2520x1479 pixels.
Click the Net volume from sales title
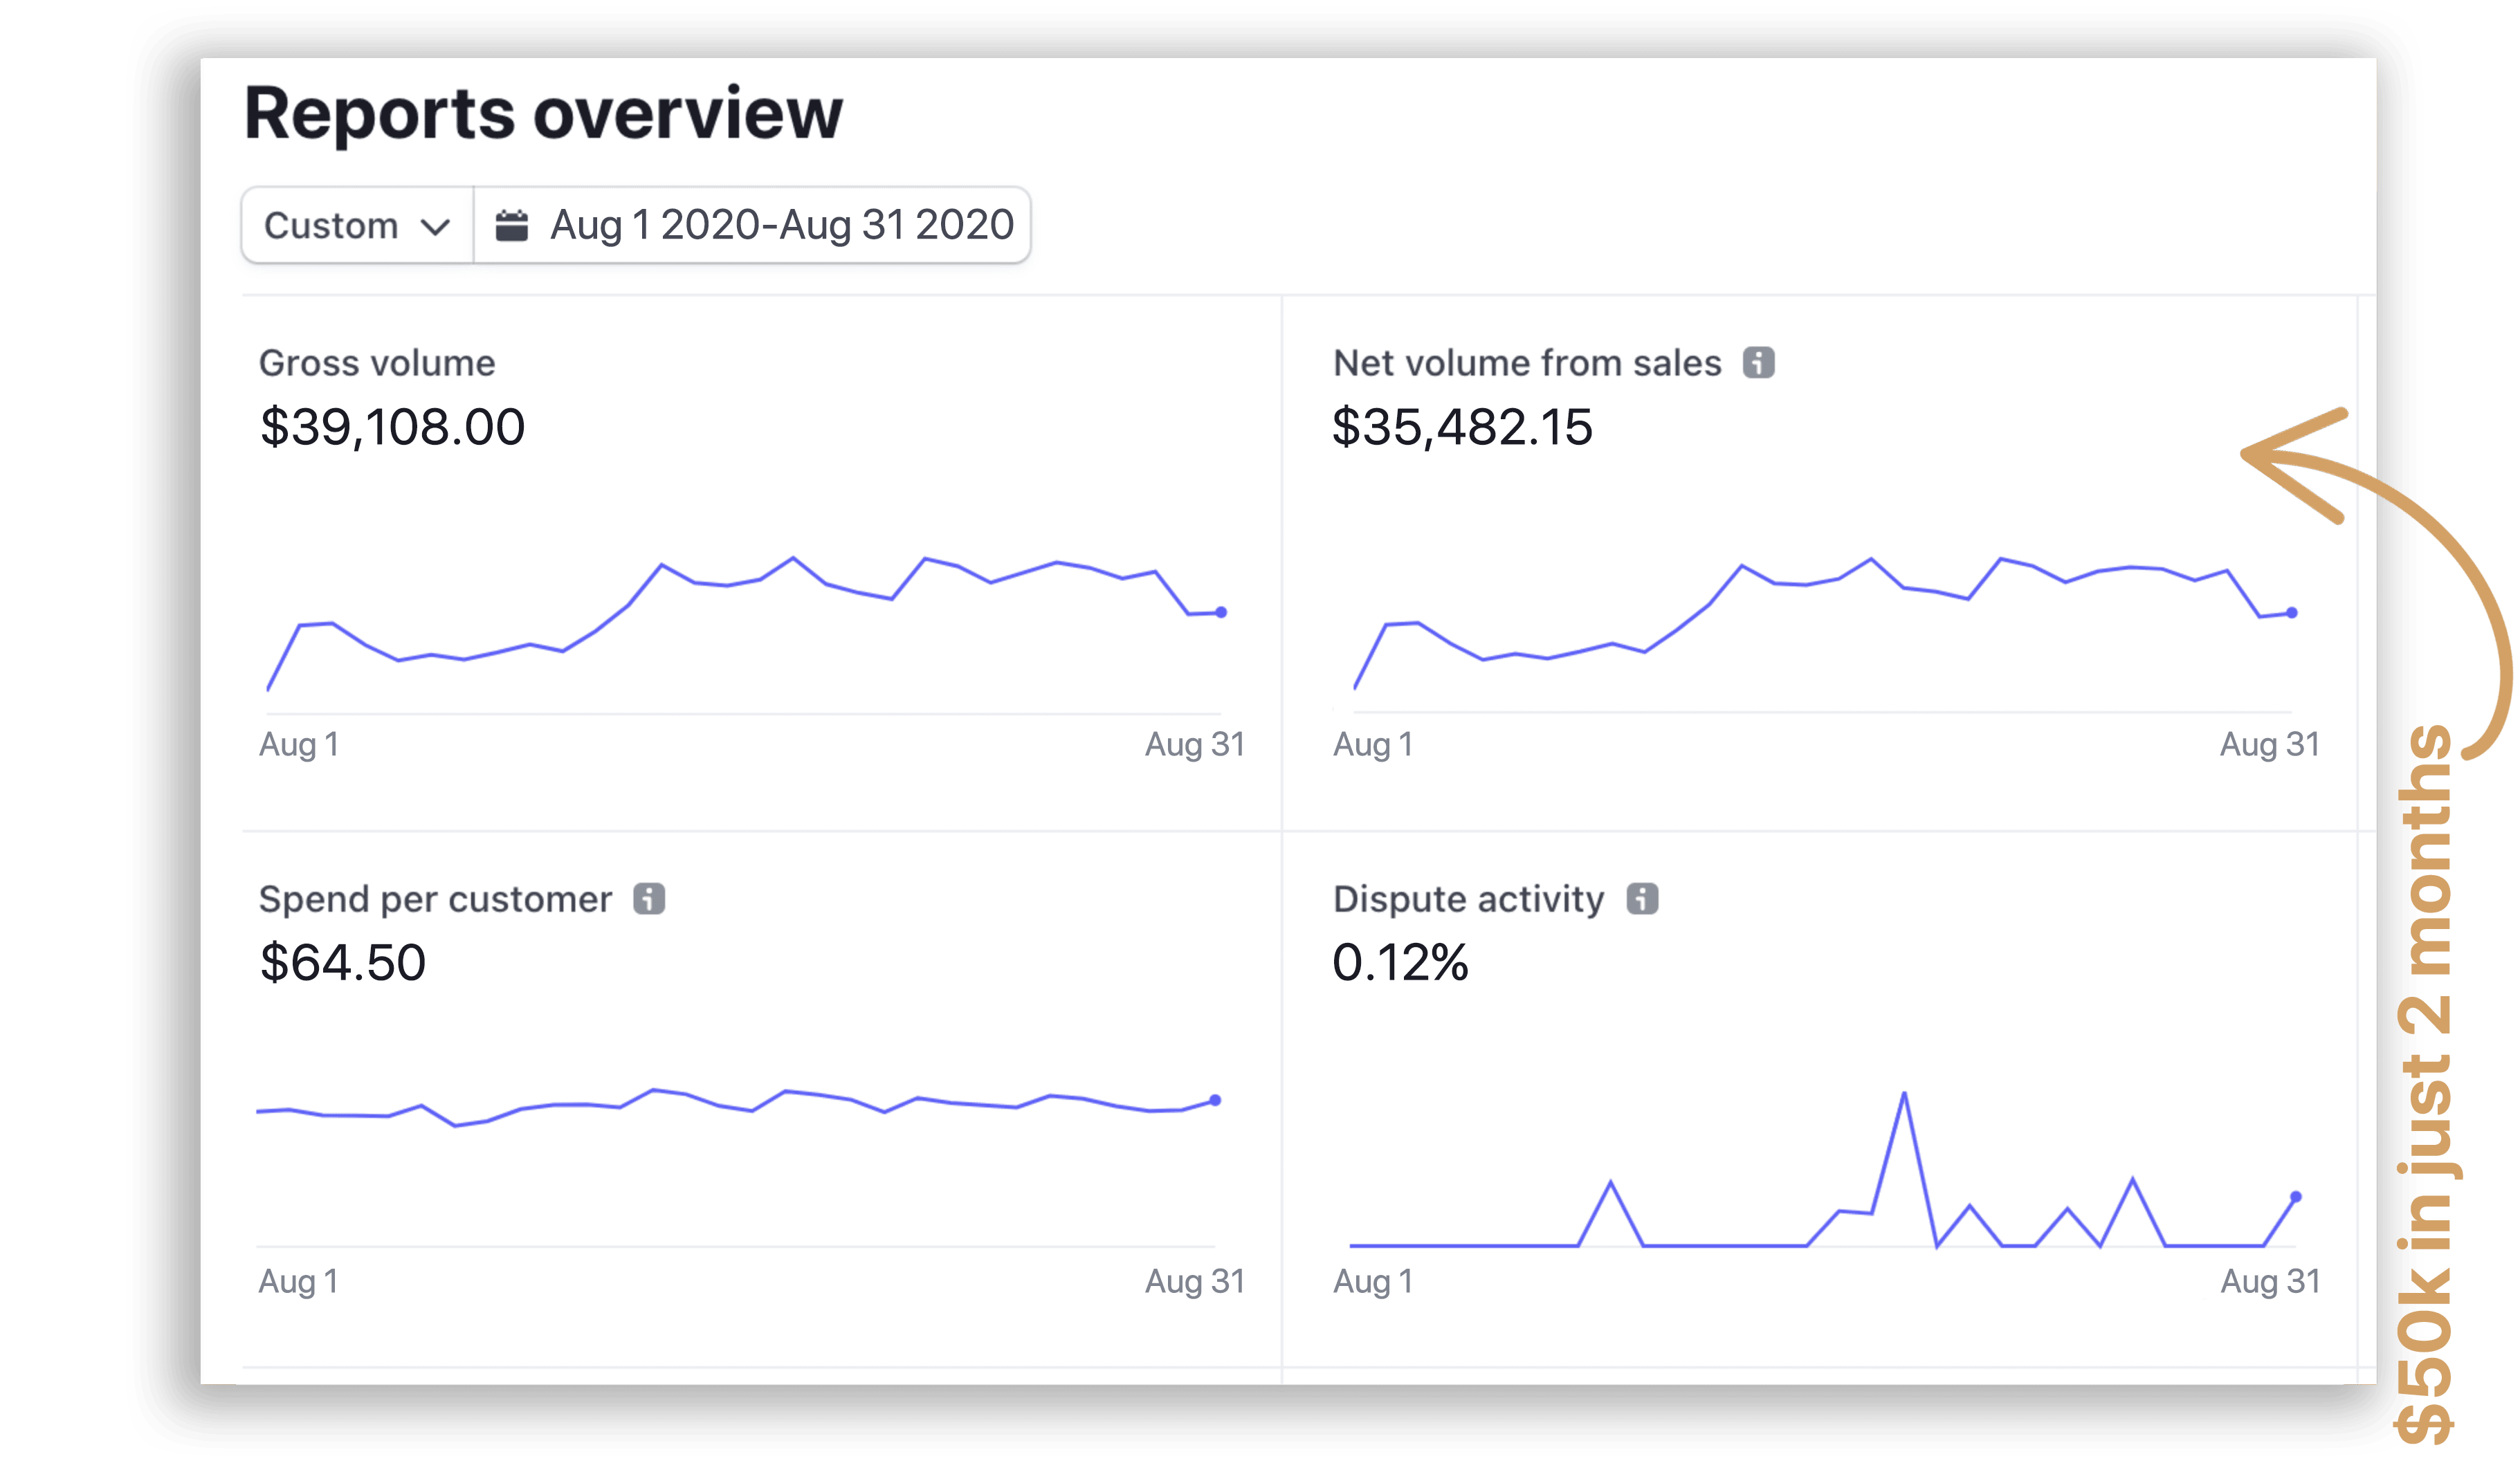(x=1527, y=363)
